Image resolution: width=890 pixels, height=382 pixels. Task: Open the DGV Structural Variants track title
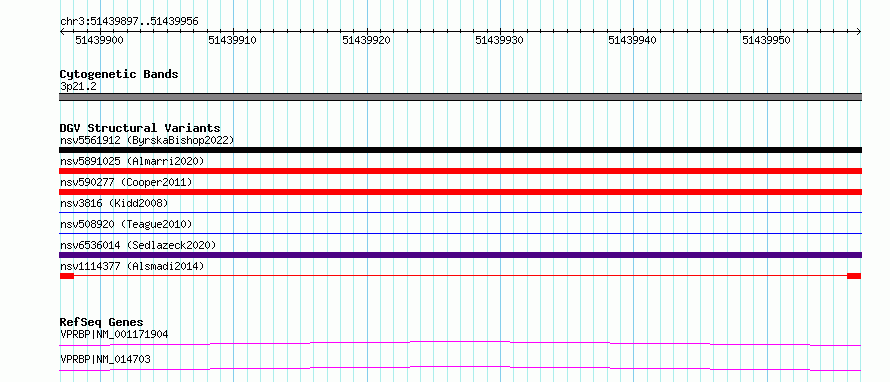click(x=140, y=128)
